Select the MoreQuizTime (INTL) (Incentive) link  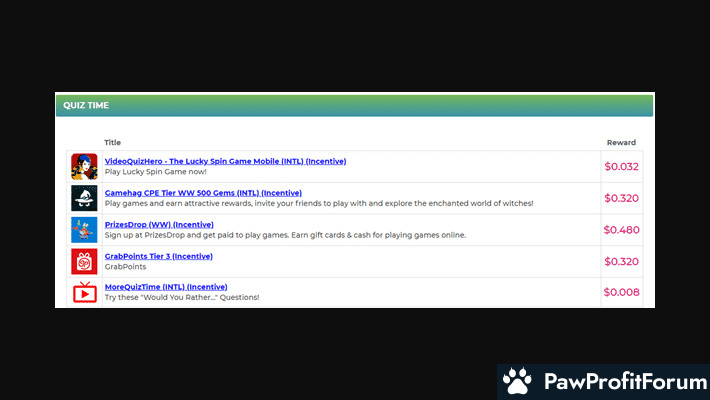[165, 287]
